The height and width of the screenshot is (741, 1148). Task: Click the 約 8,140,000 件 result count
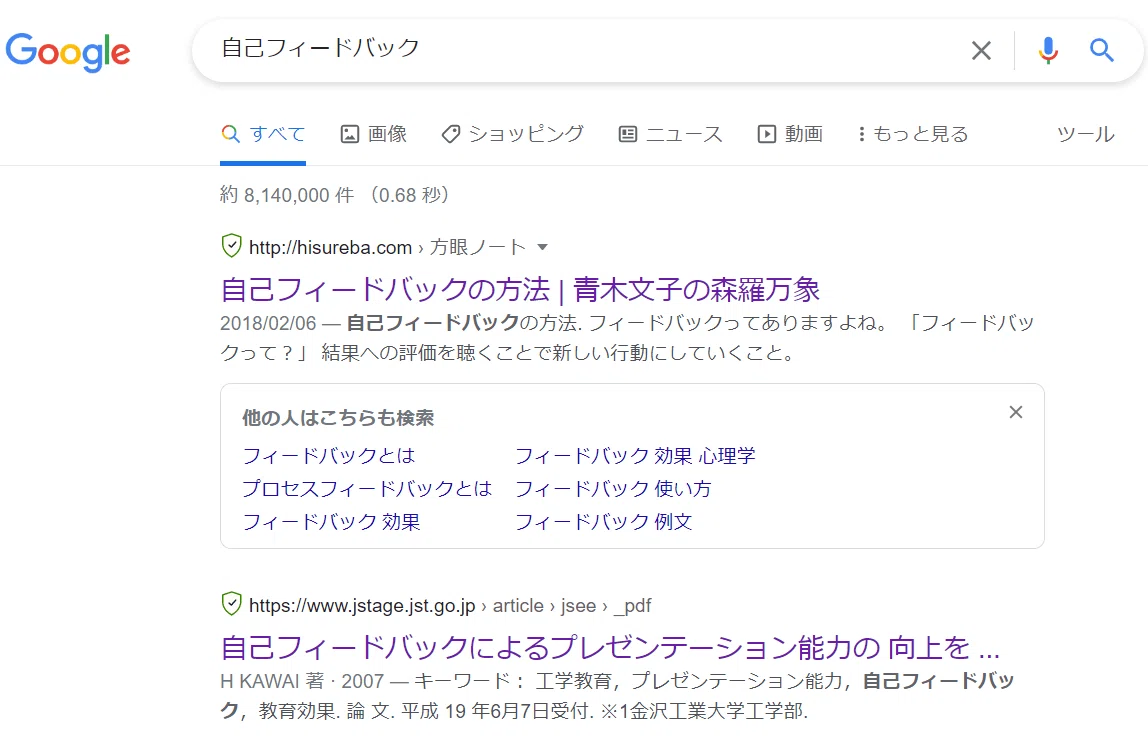point(287,195)
